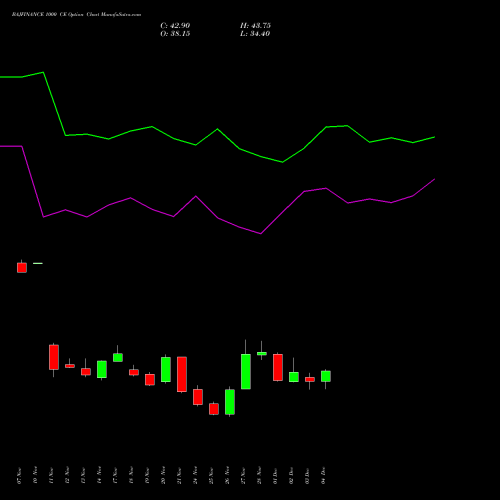Click the 03 Dec date label

pos(307,475)
